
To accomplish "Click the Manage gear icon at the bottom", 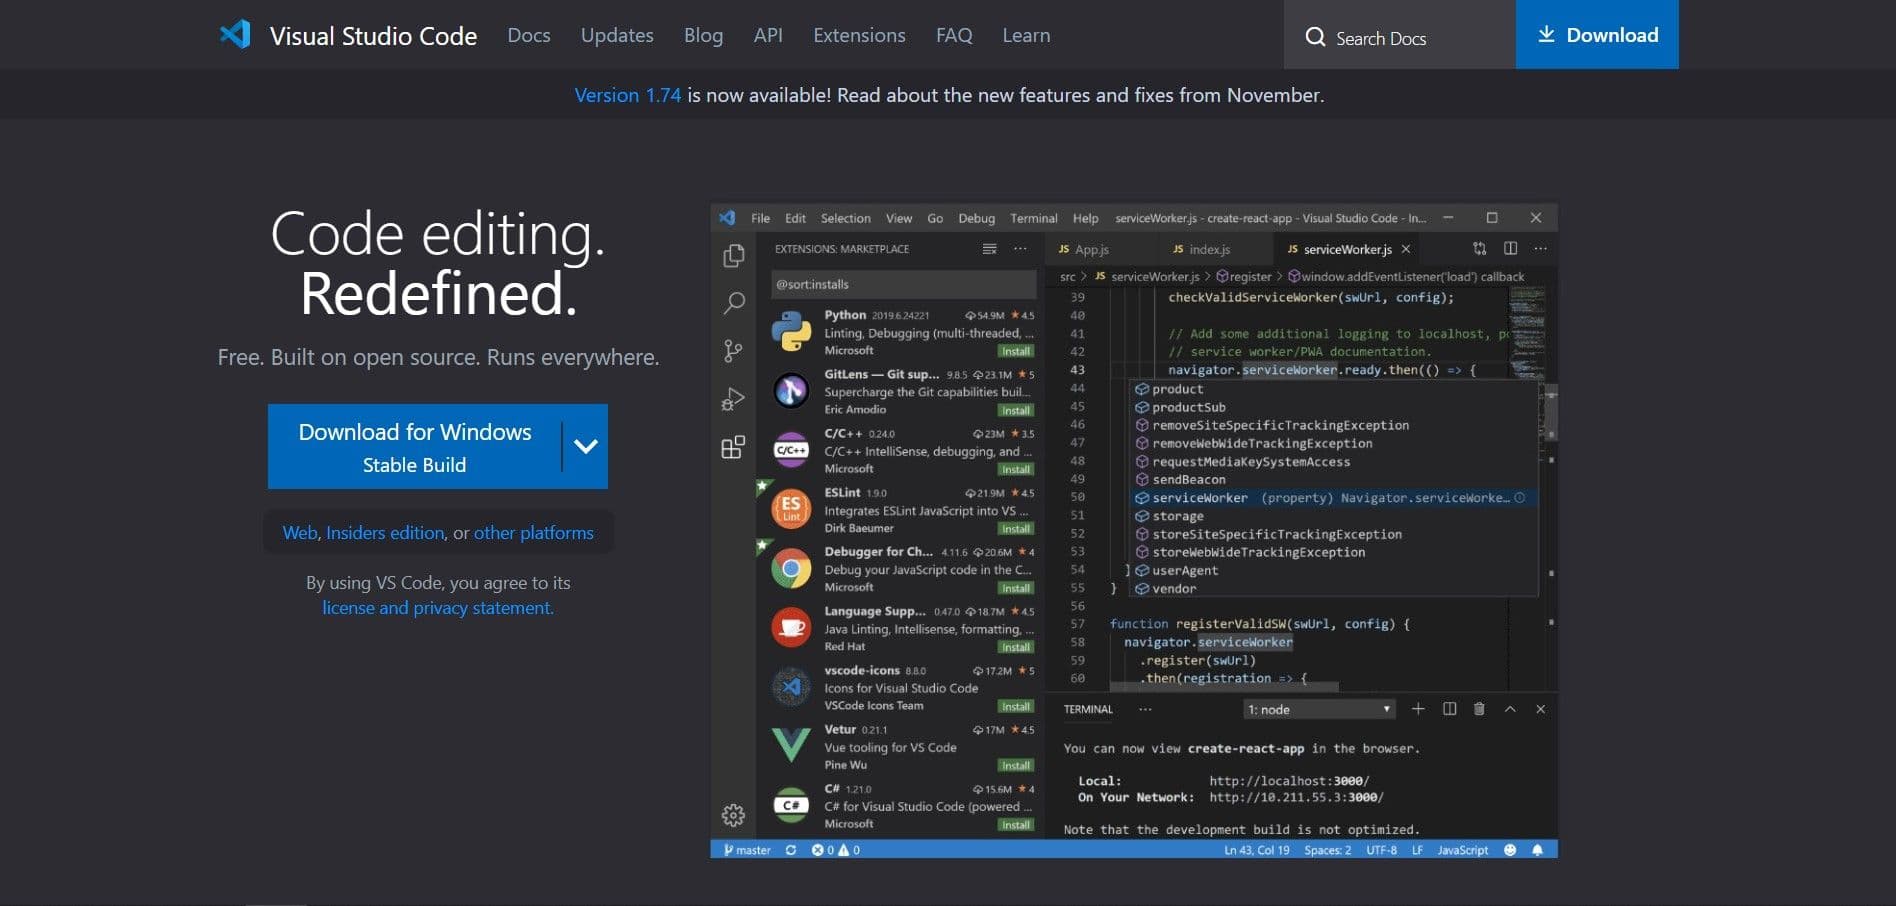I will tap(735, 815).
